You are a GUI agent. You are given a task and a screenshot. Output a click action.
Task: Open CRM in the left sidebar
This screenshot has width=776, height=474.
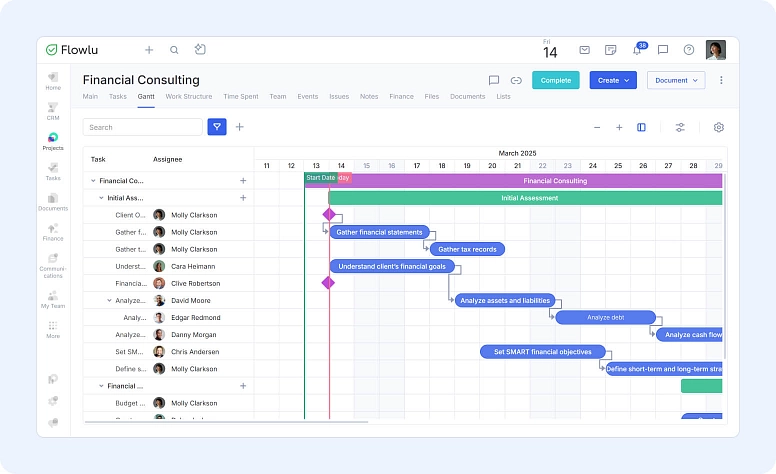click(53, 111)
